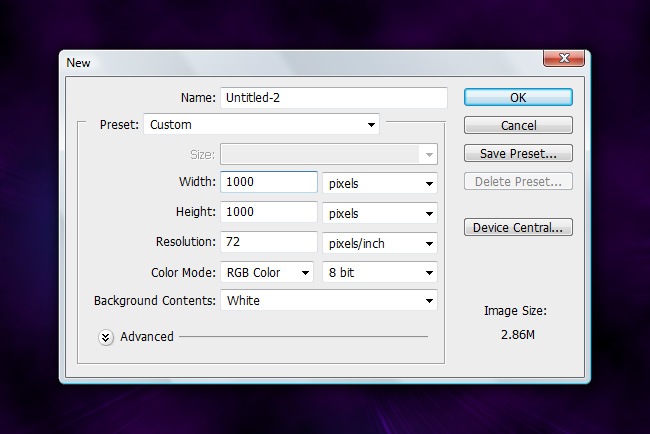Click the Width value field
Screen dimensions: 650x434
click(270, 182)
